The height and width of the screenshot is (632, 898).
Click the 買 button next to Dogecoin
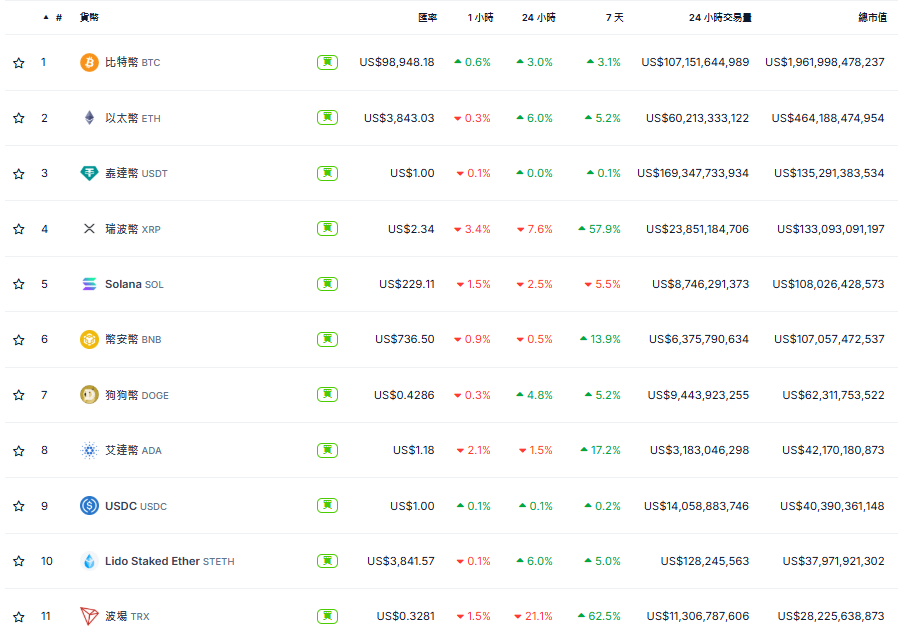327,395
